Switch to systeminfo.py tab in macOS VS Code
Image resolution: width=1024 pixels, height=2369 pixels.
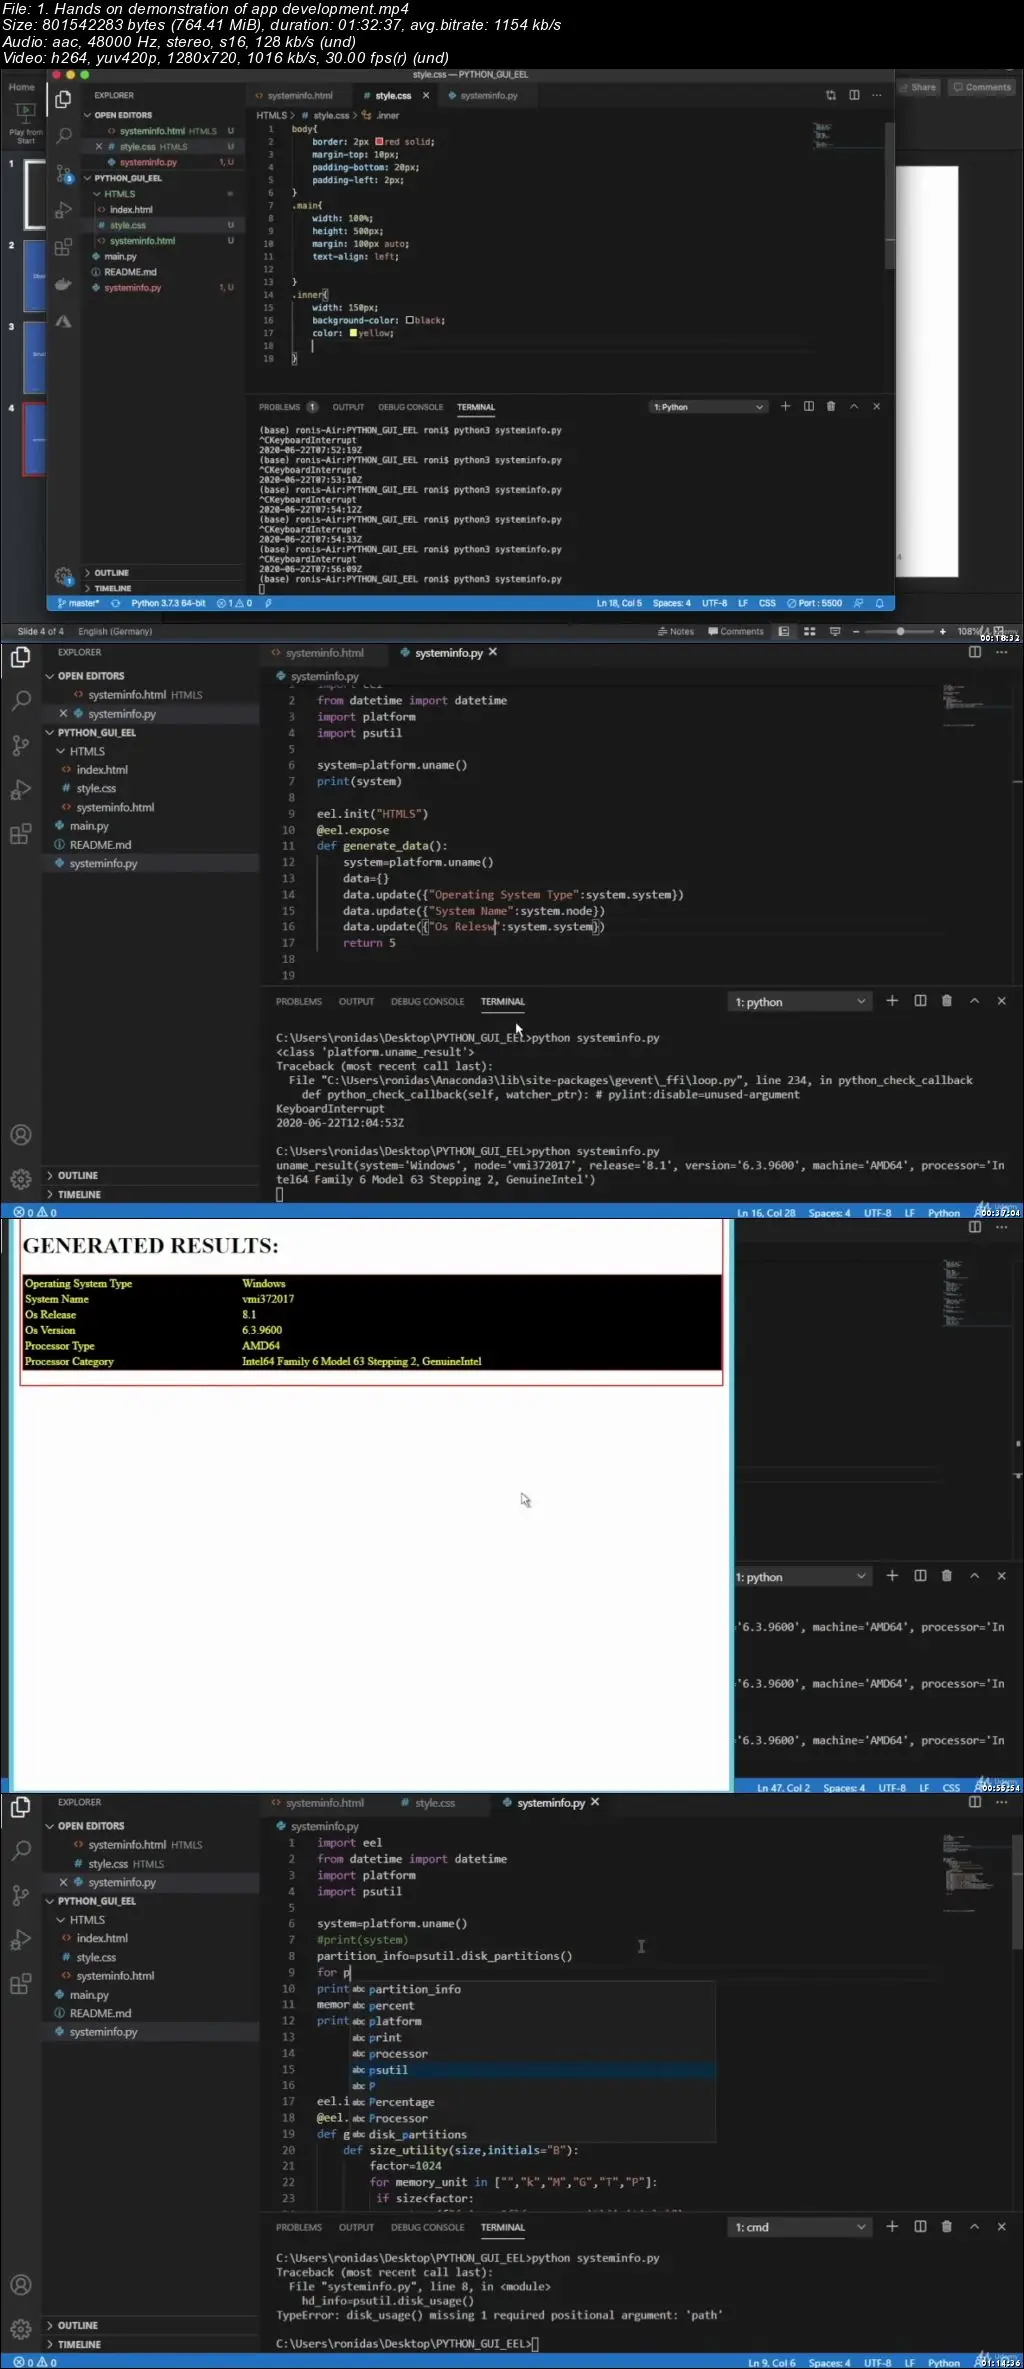click(488, 95)
